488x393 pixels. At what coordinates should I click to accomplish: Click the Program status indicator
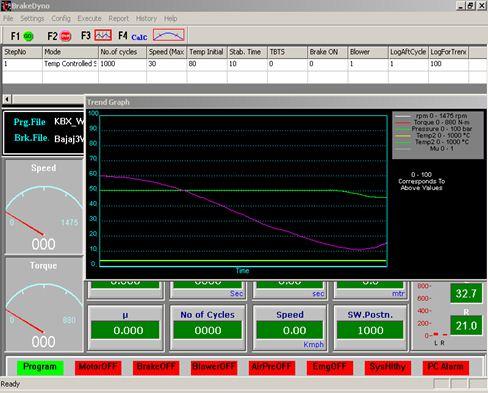(40, 367)
